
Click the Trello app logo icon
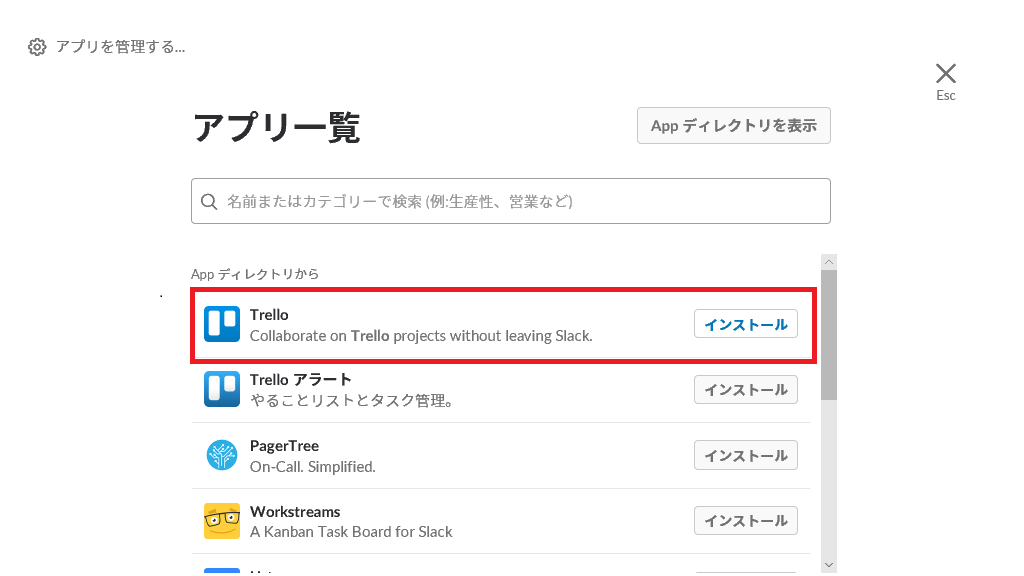222,324
